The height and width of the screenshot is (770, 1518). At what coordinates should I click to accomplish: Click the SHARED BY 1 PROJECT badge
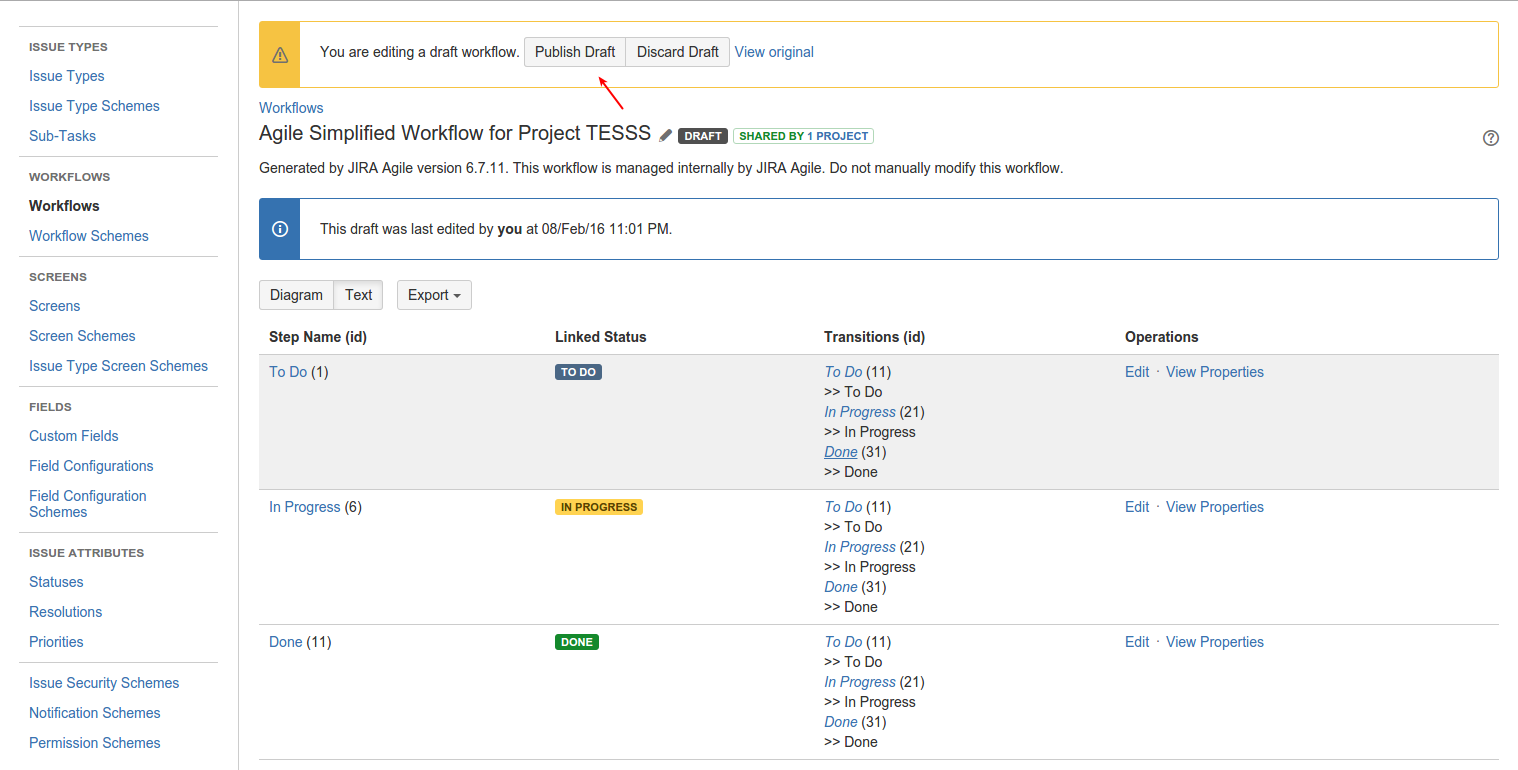click(804, 136)
